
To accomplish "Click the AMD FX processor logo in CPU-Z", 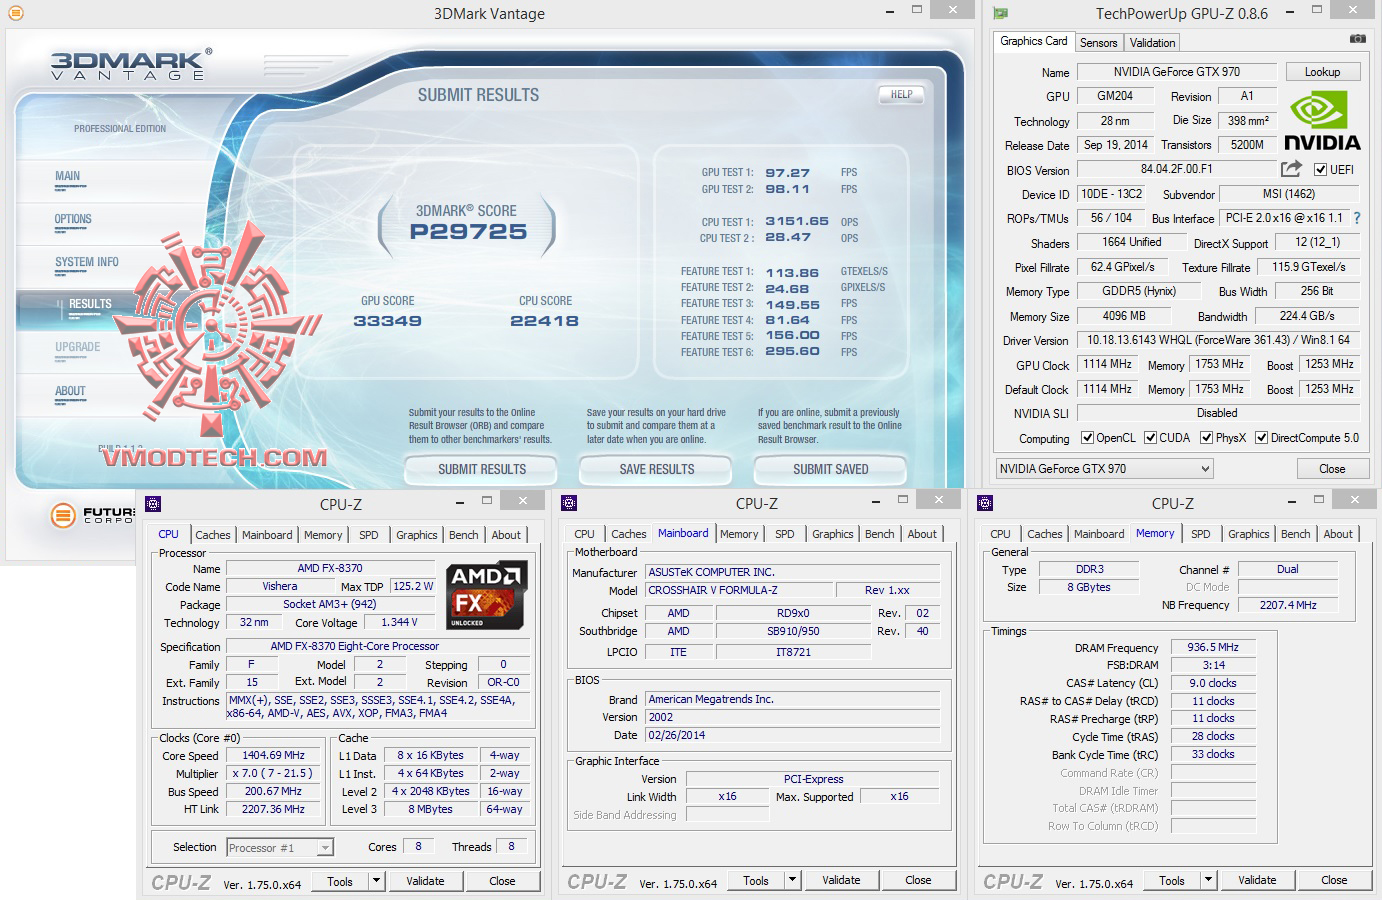I will [487, 596].
